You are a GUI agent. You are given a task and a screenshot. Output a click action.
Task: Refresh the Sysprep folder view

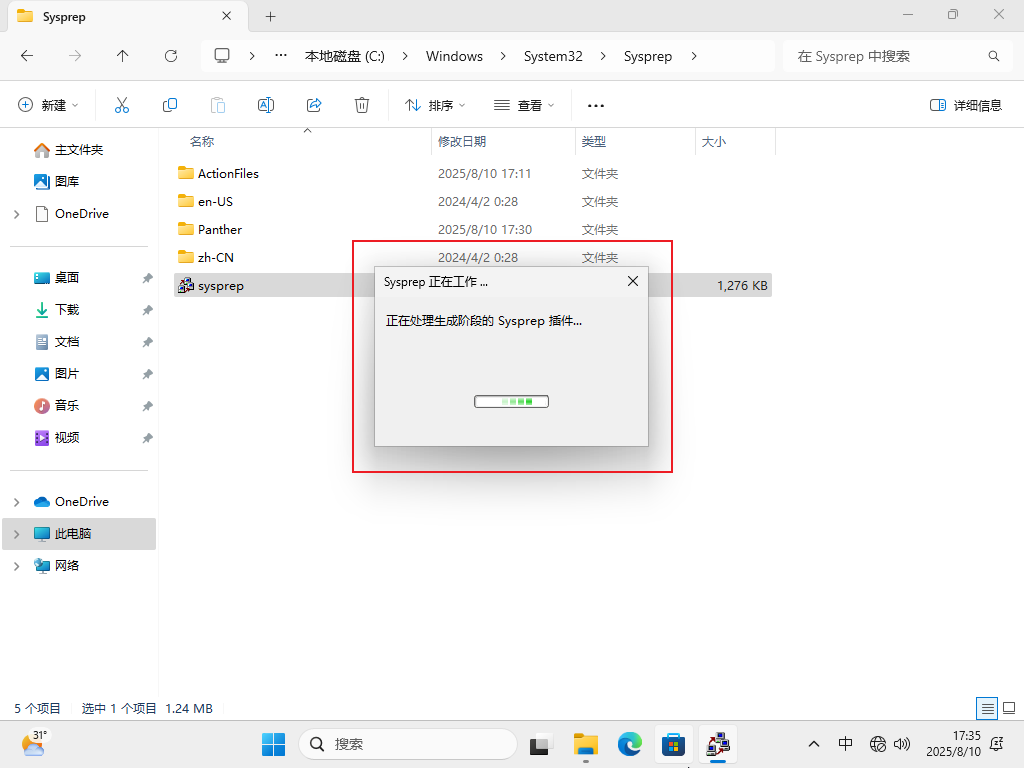click(171, 56)
